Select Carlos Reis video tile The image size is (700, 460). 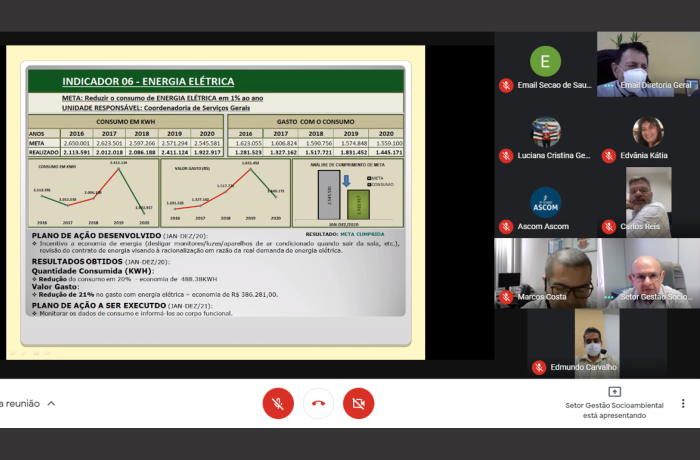pos(648,202)
